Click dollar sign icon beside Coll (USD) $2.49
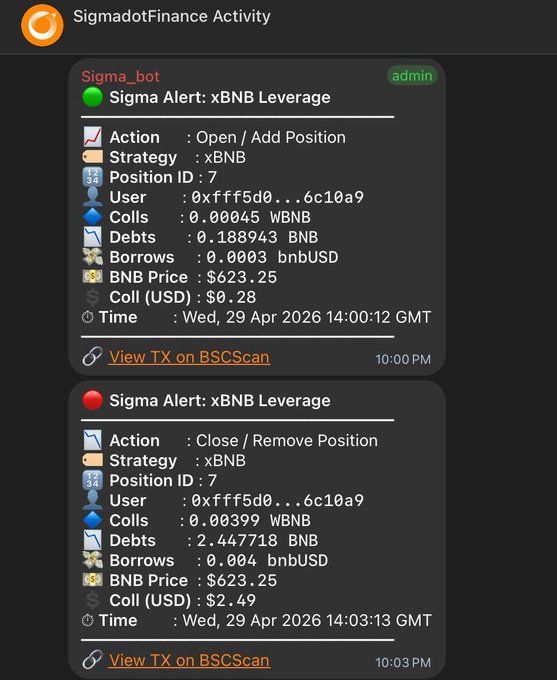Image resolution: width=557 pixels, height=680 pixels. click(92, 600)
